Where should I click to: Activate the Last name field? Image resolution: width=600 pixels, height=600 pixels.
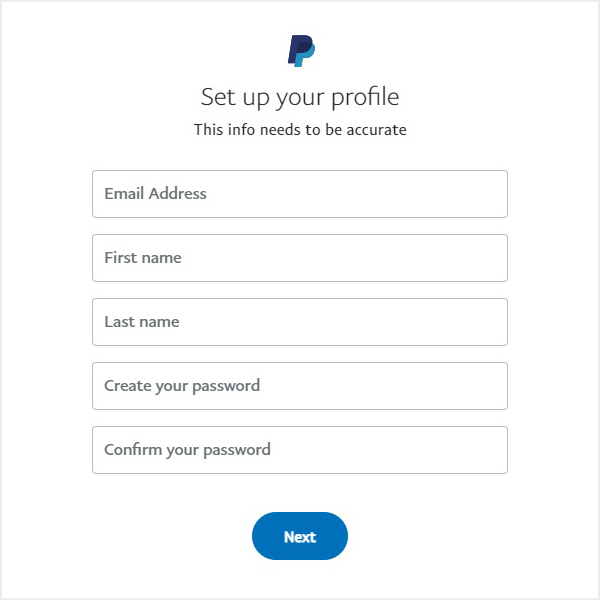300,322
